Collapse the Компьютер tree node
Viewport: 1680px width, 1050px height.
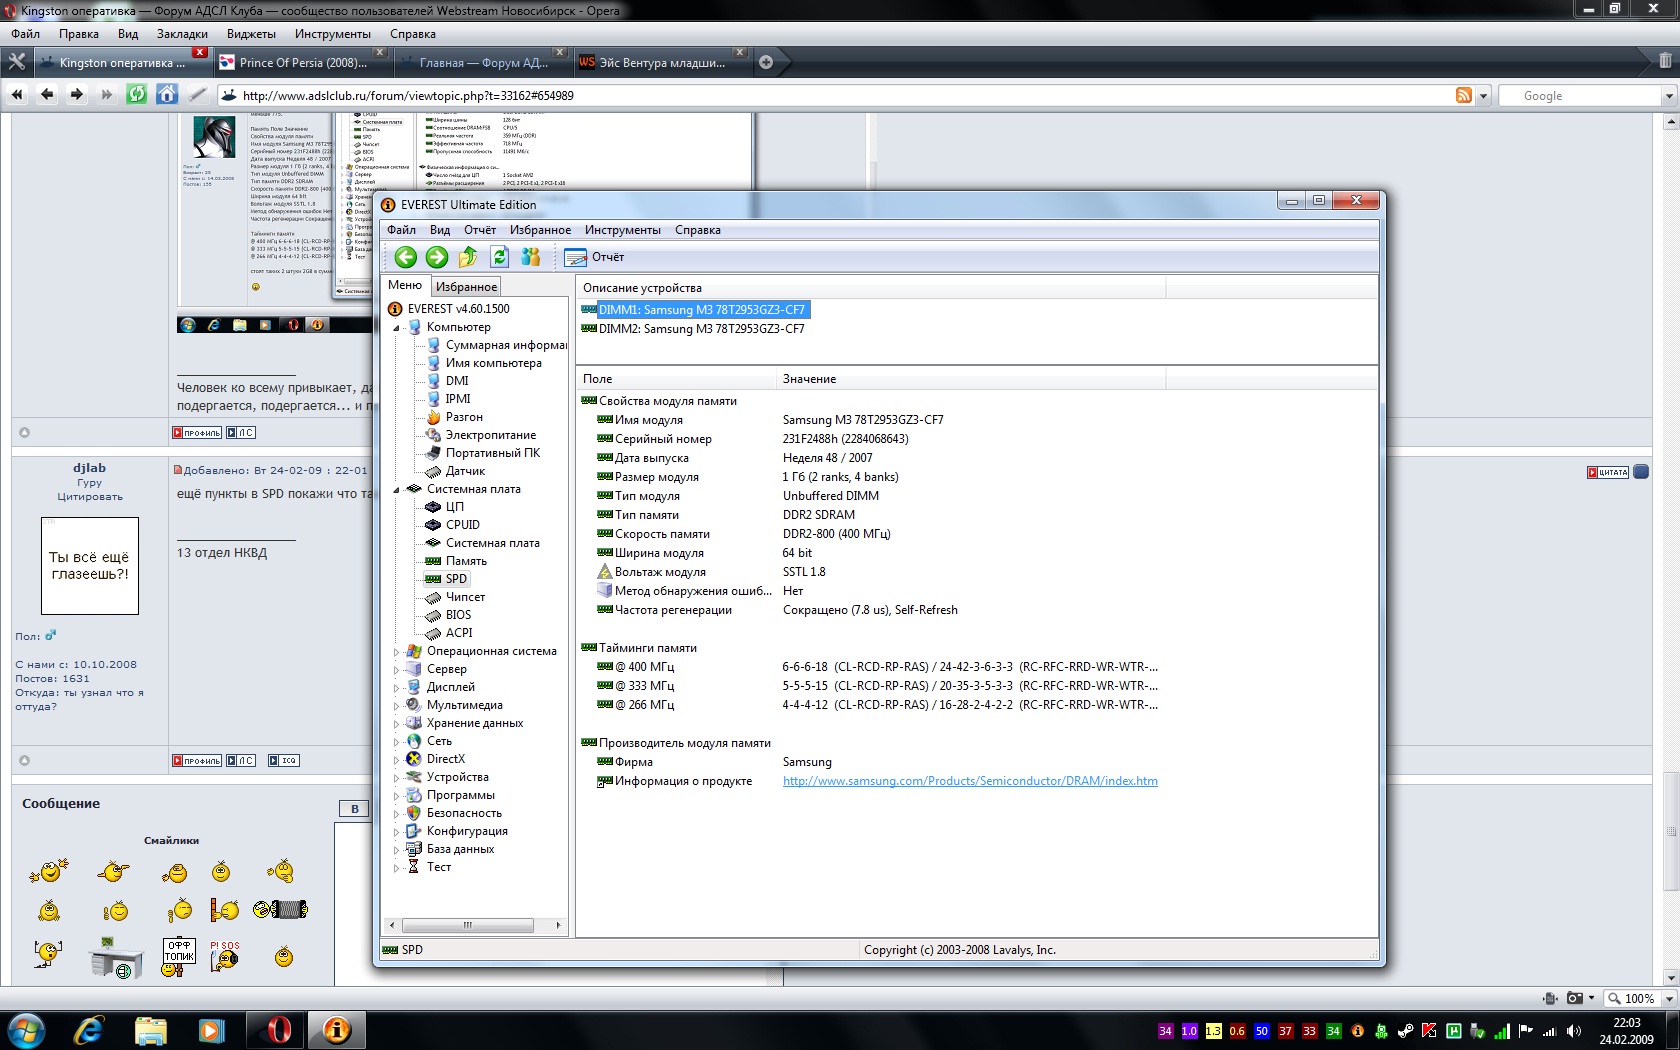[x=396, y=328]
